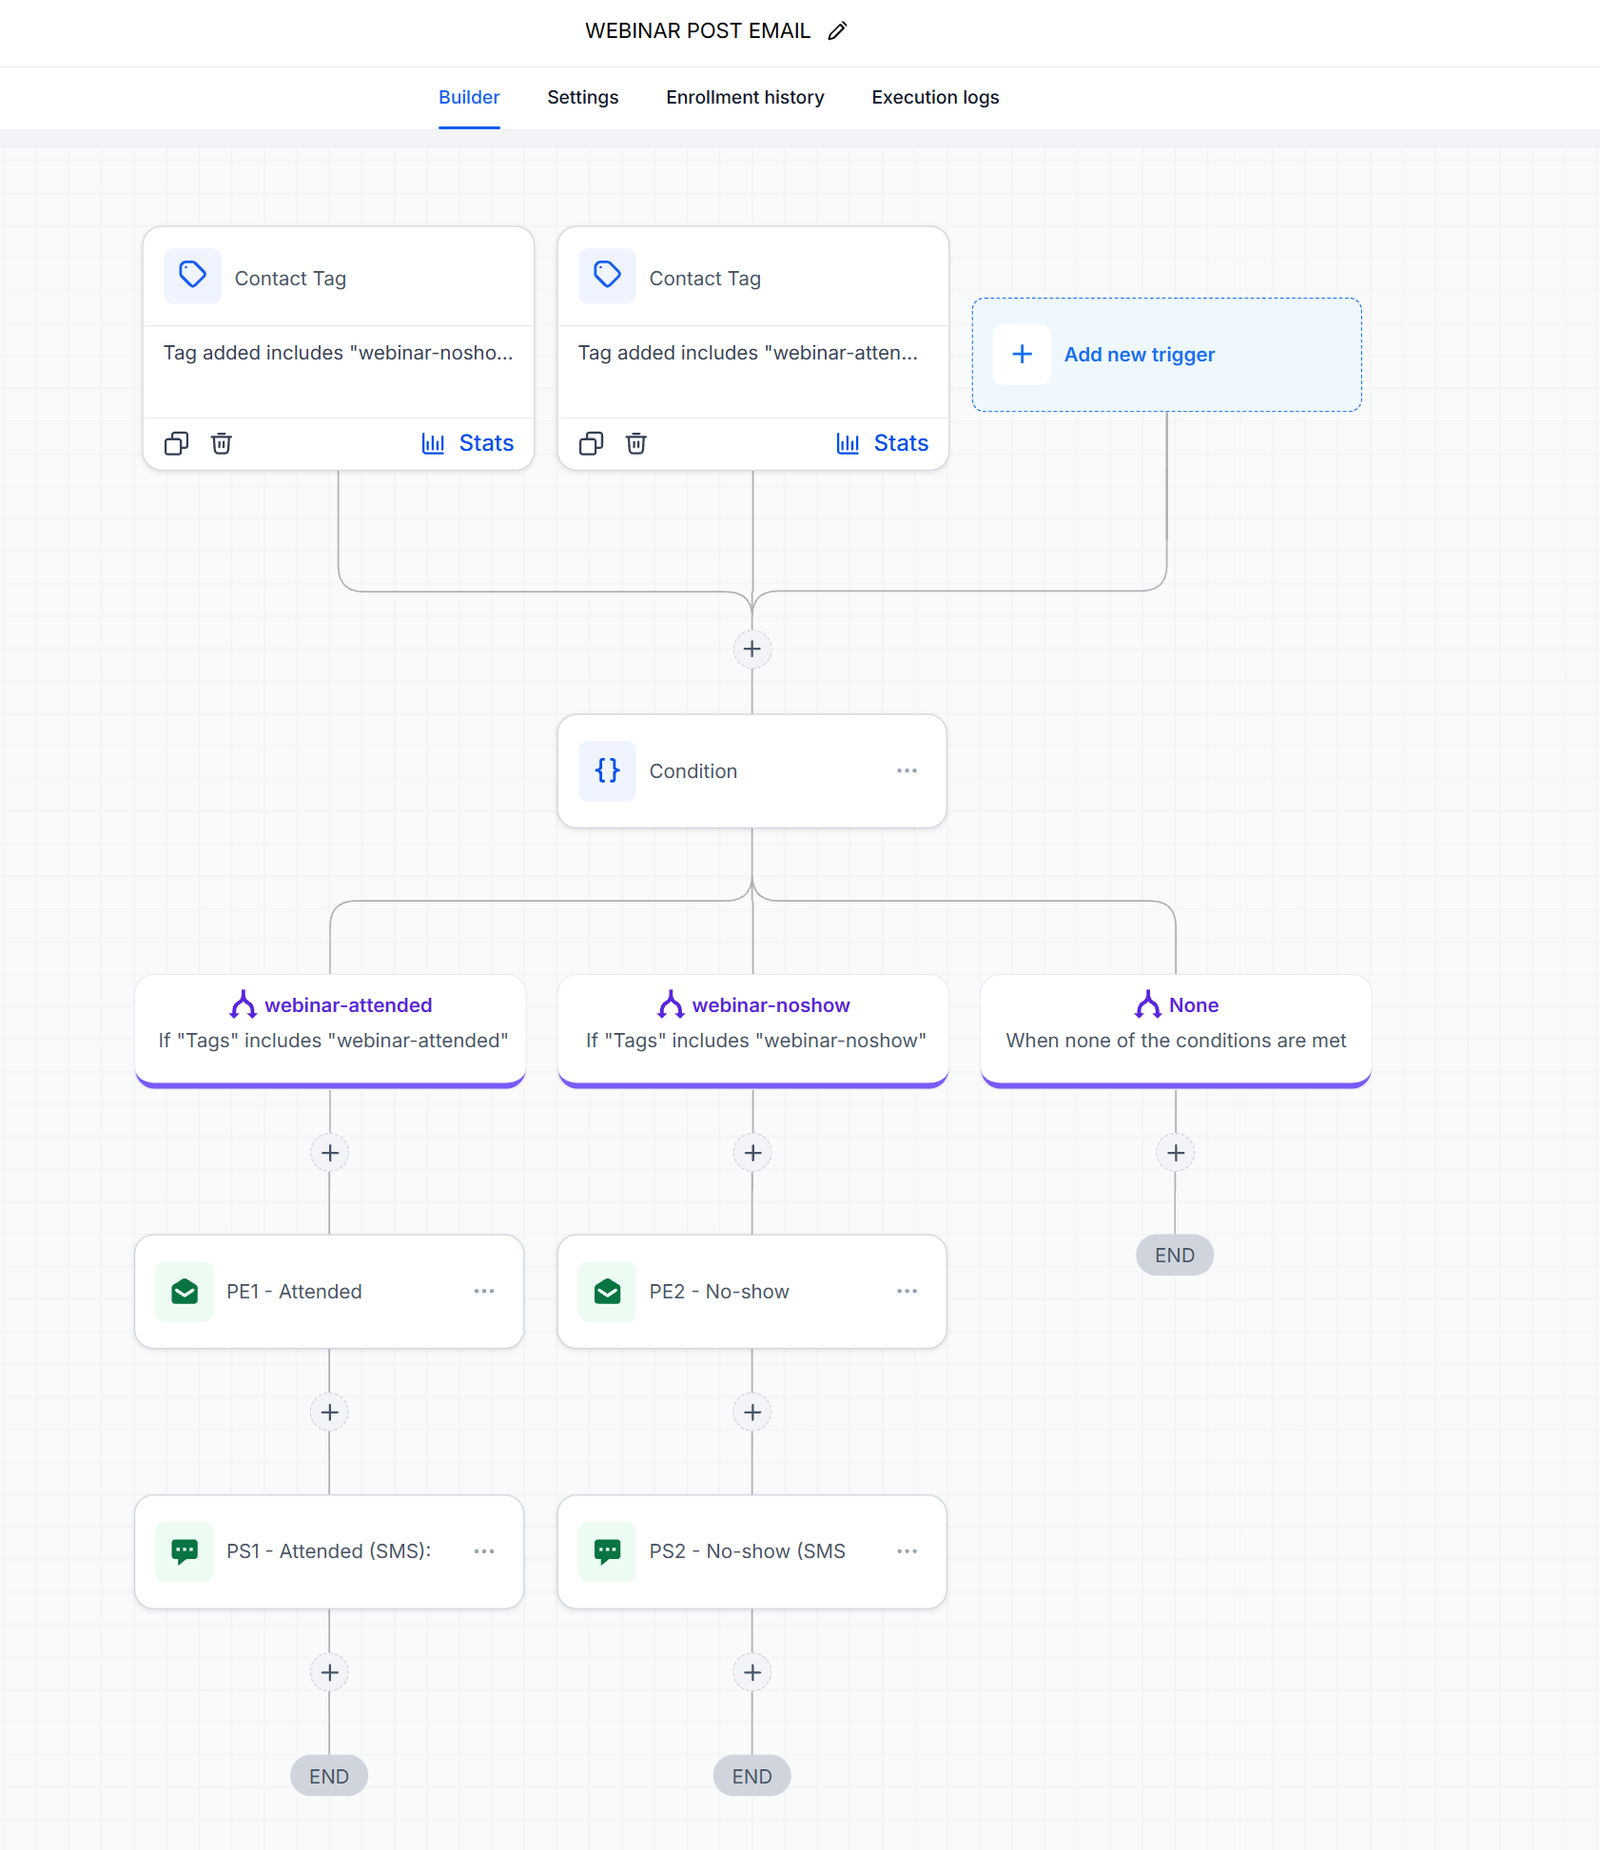1600x1850 pixels.
Task: Add step above the Condition node
Action: (x=752, y=649)
